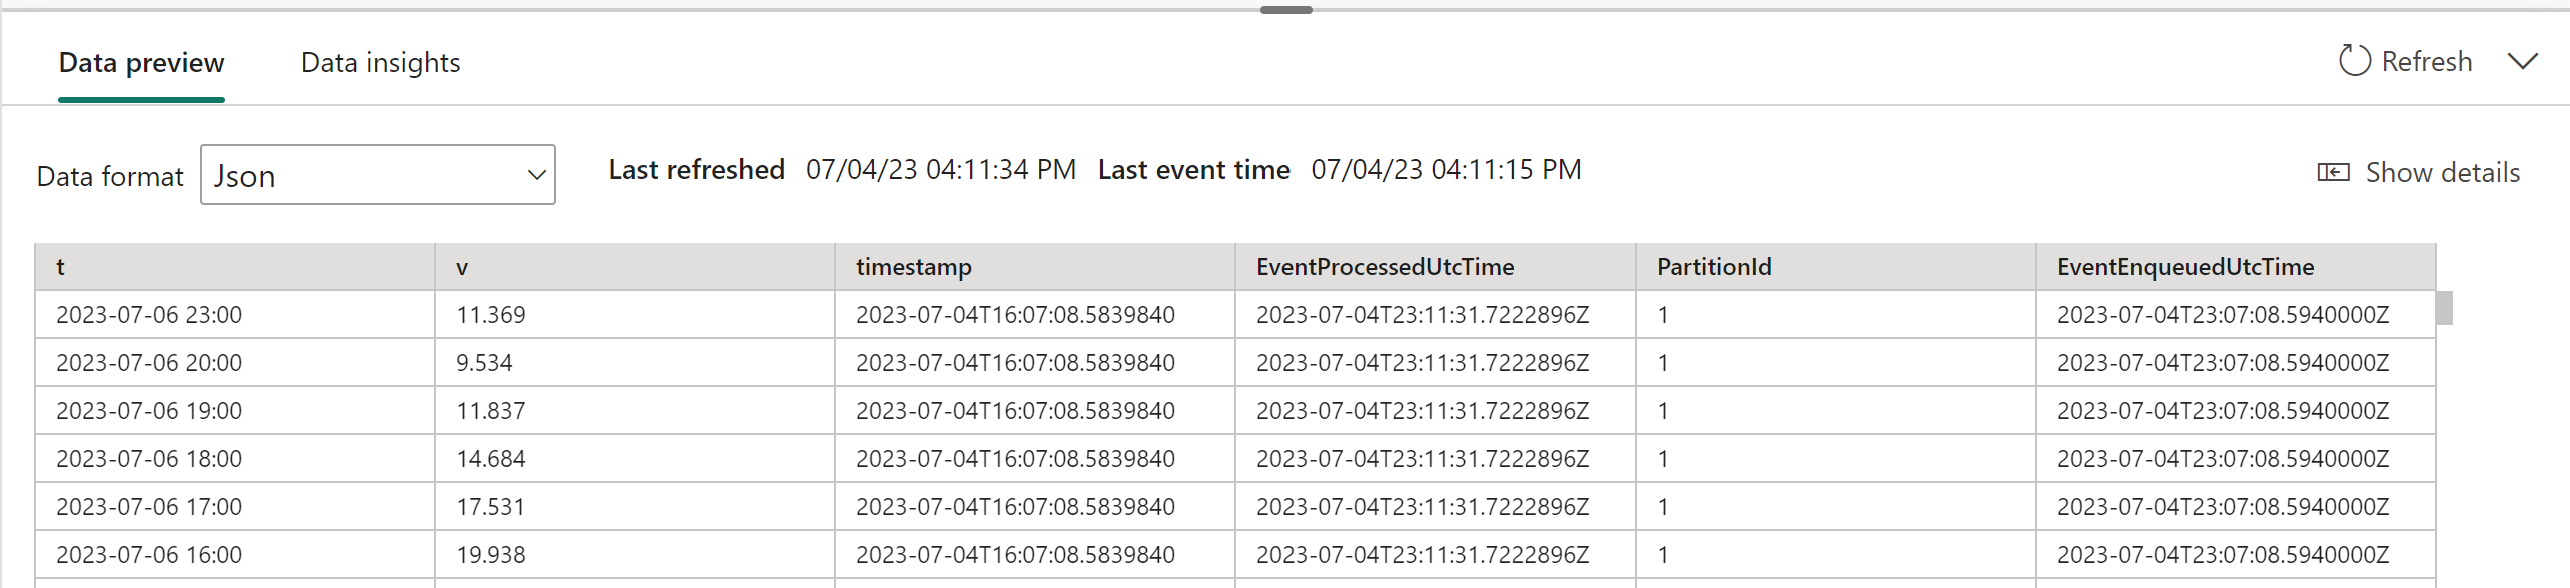Select the cell with value 11.369
This screenshot has height=588, width=2570.
(x=491, y=315)
